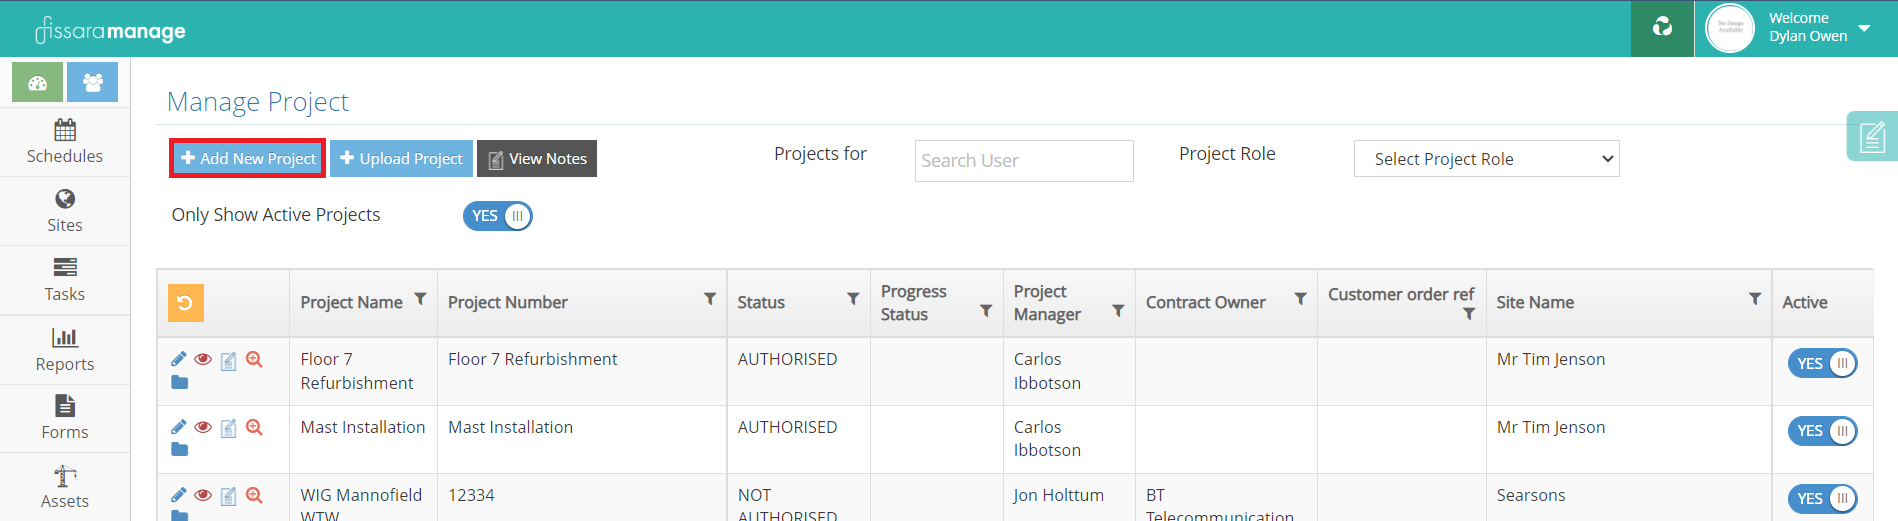Go to Sites in the sidebar
The image size is (1898, 521).
(65, 211)
